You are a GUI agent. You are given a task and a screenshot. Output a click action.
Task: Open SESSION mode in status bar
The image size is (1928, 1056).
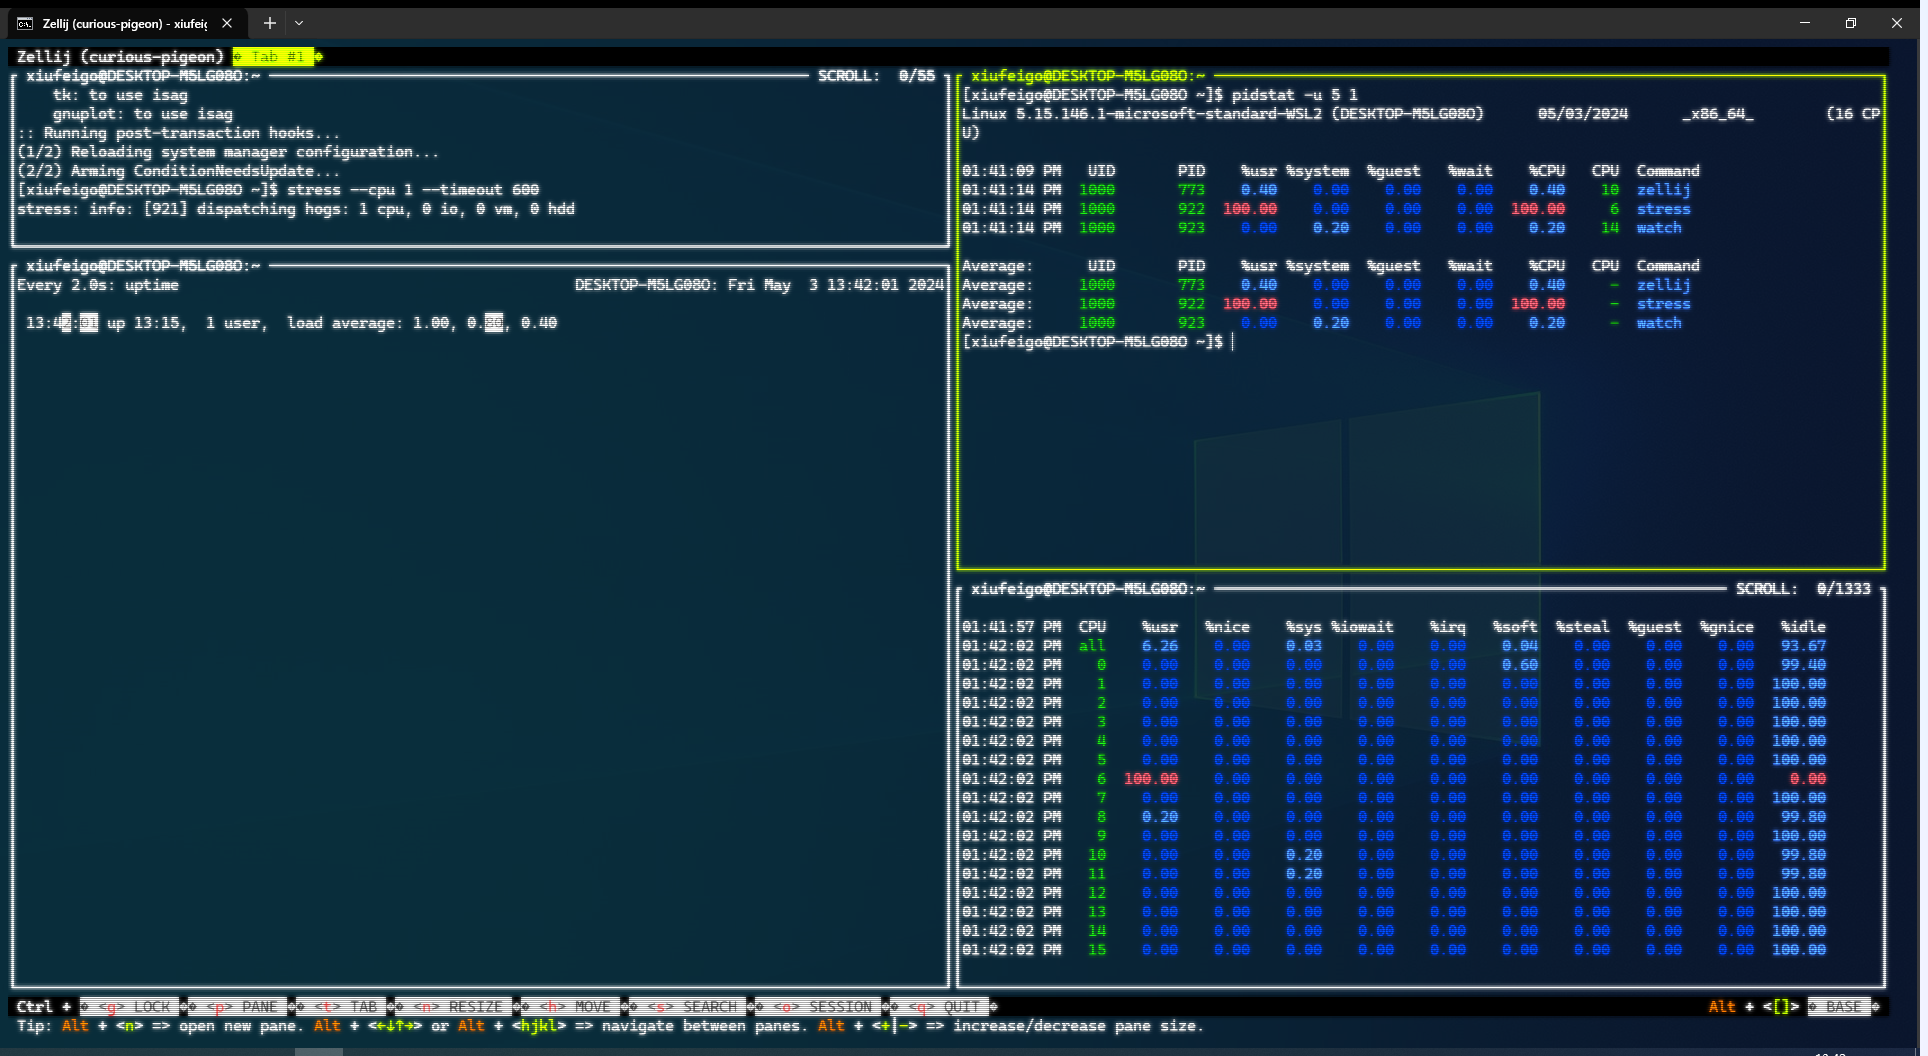click(x=823, y=1007)
